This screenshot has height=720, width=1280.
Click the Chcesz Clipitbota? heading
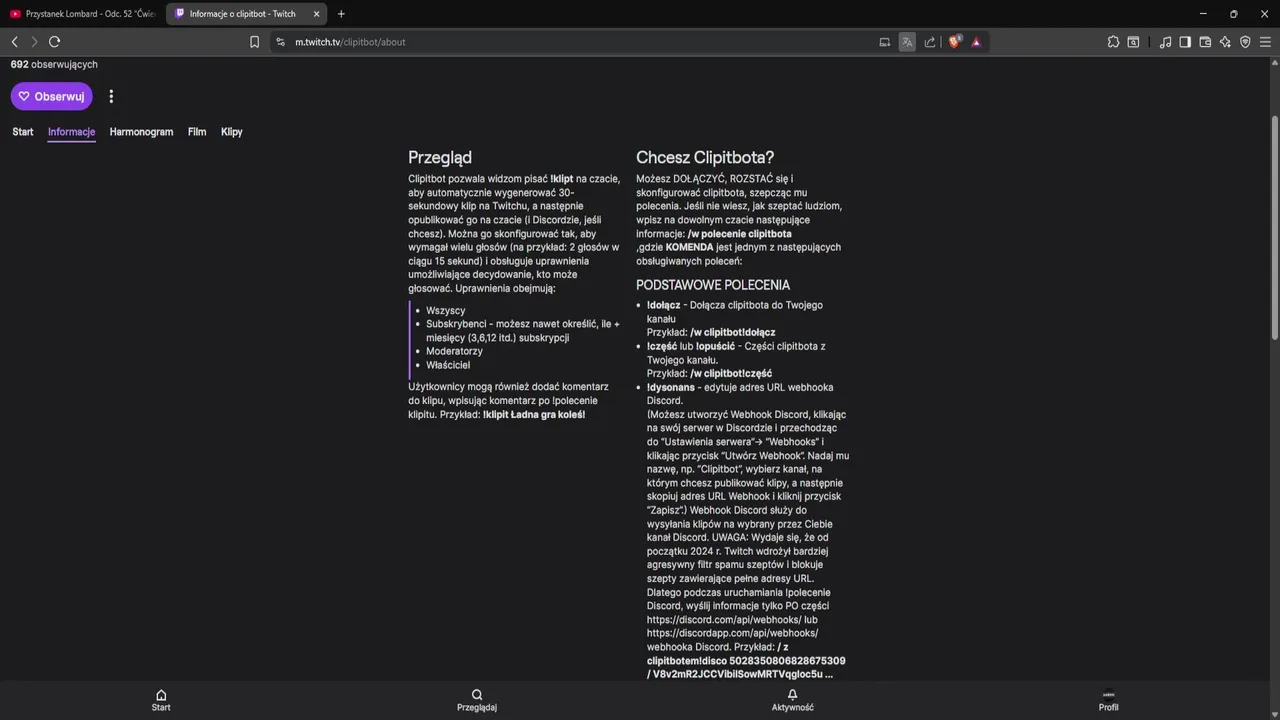pos(705,157)
